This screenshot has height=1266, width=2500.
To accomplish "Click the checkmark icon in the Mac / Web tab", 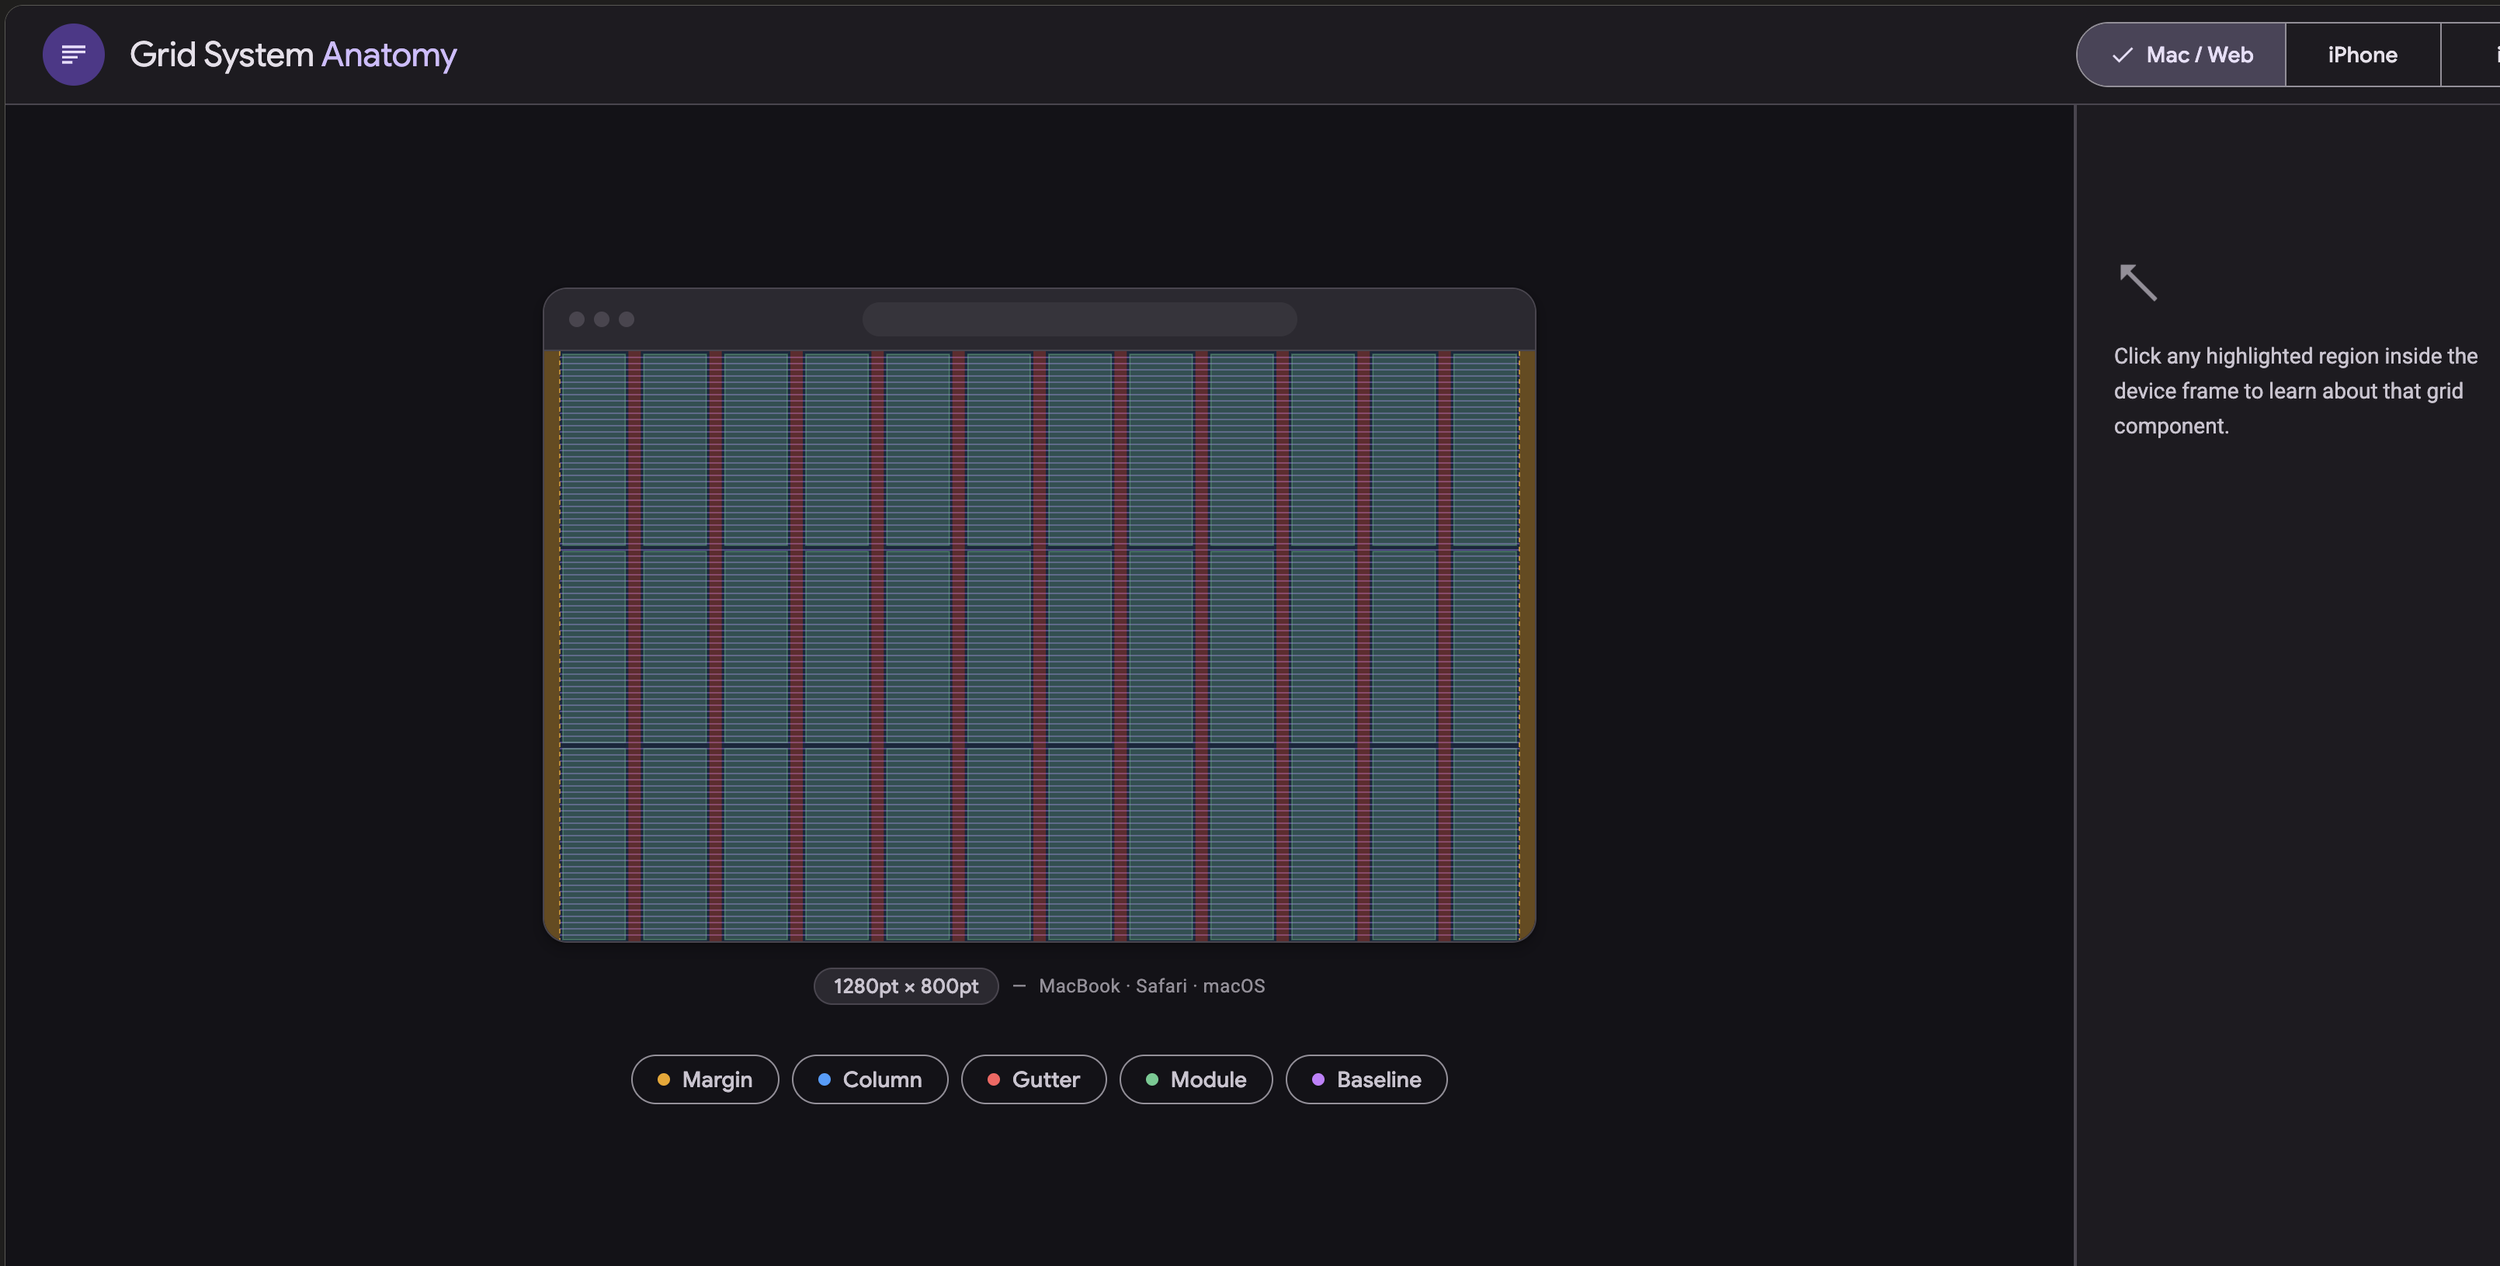I will pyautogui.click(x=2122, y=55).
